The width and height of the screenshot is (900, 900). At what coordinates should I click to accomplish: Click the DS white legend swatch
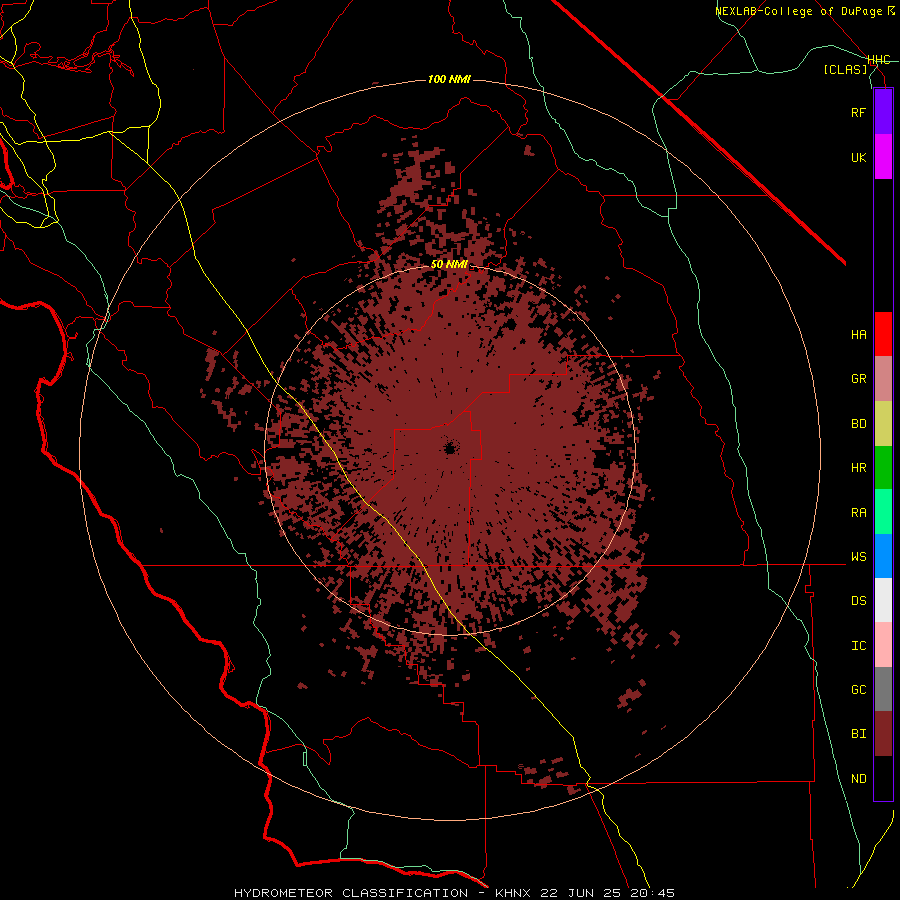tap(883, 600)
